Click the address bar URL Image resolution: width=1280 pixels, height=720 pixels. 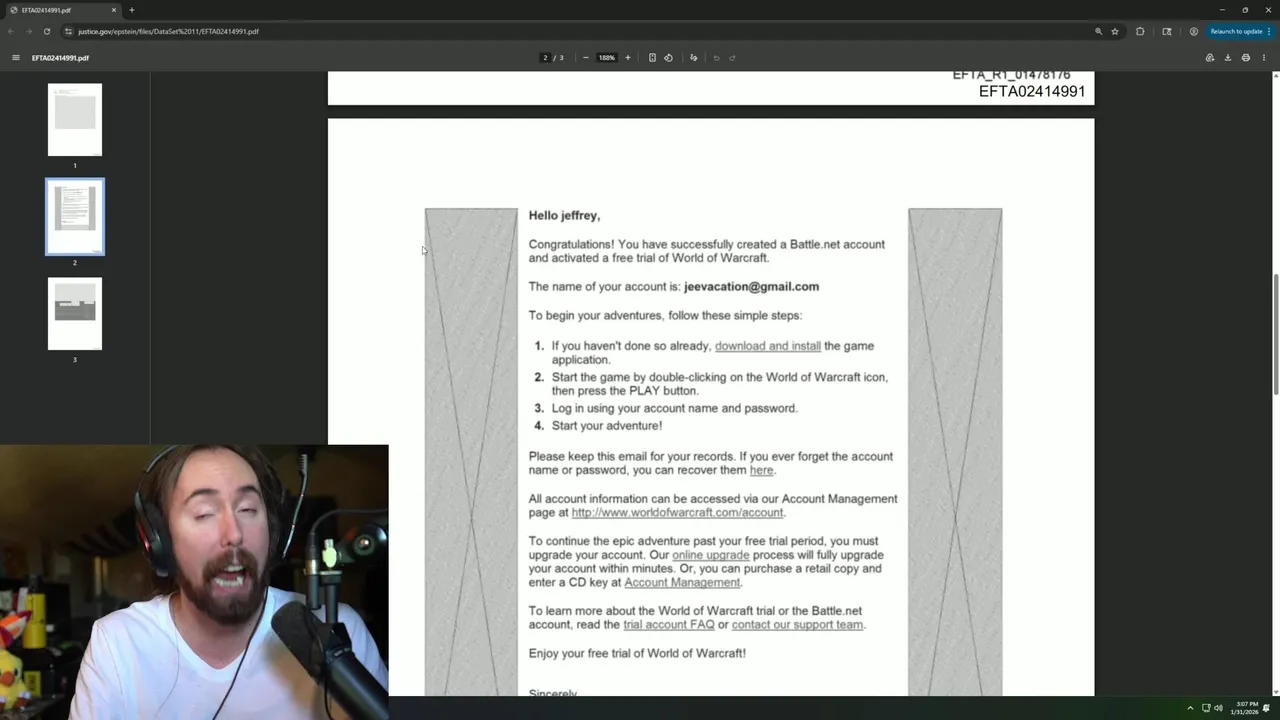(168, 31)
